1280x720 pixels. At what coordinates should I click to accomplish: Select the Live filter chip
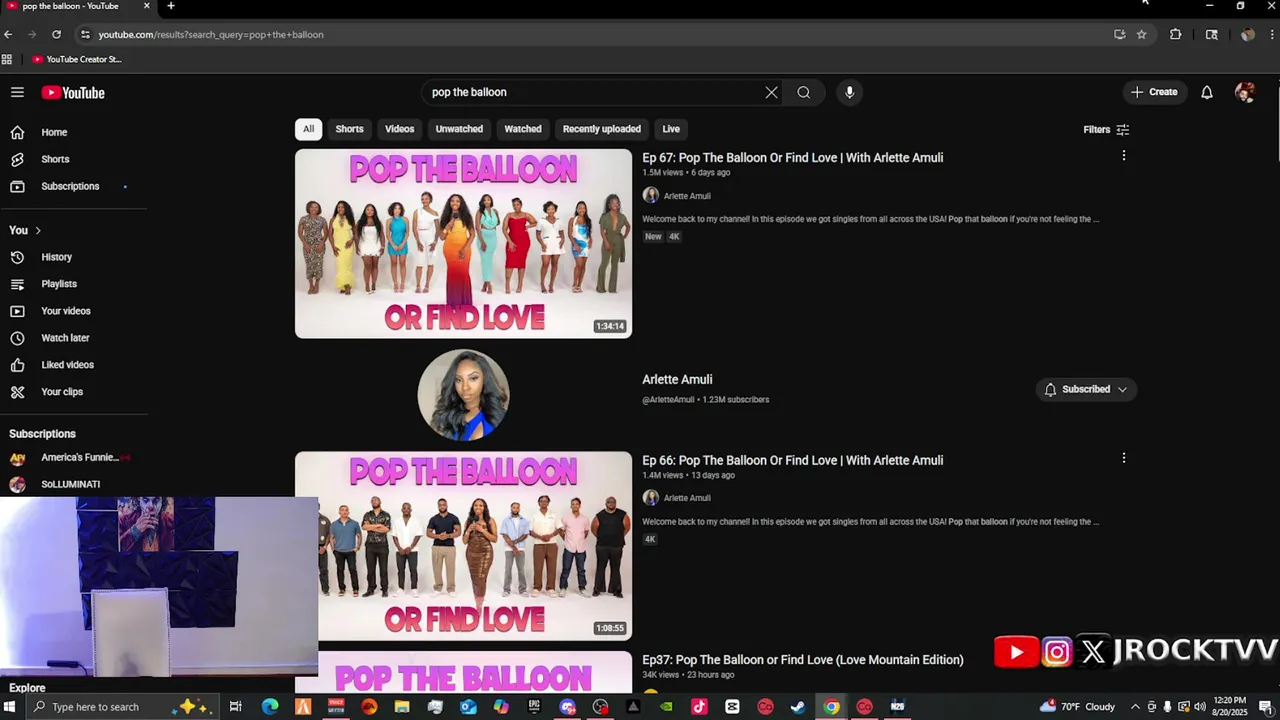tap(671, 129)
